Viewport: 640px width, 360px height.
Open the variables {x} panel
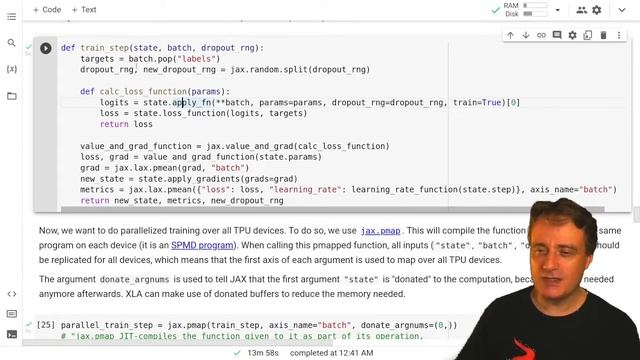click(x=11, y=69)
